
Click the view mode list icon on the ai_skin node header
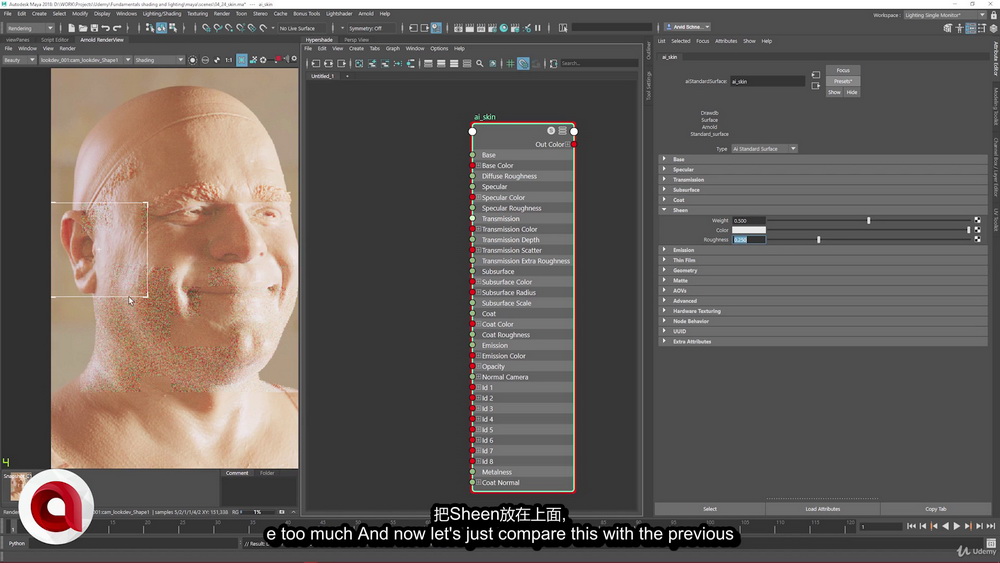[562, 131]
